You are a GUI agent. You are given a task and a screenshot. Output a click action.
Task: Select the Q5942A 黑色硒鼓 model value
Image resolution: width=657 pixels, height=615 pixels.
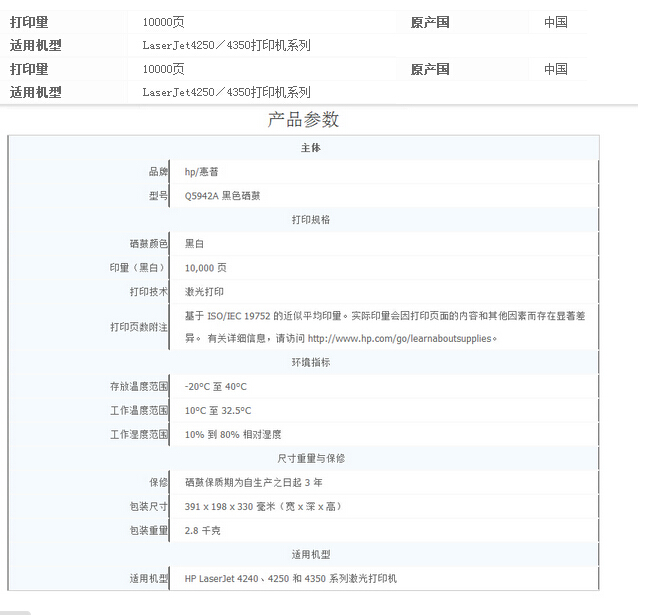click(222, 196)
